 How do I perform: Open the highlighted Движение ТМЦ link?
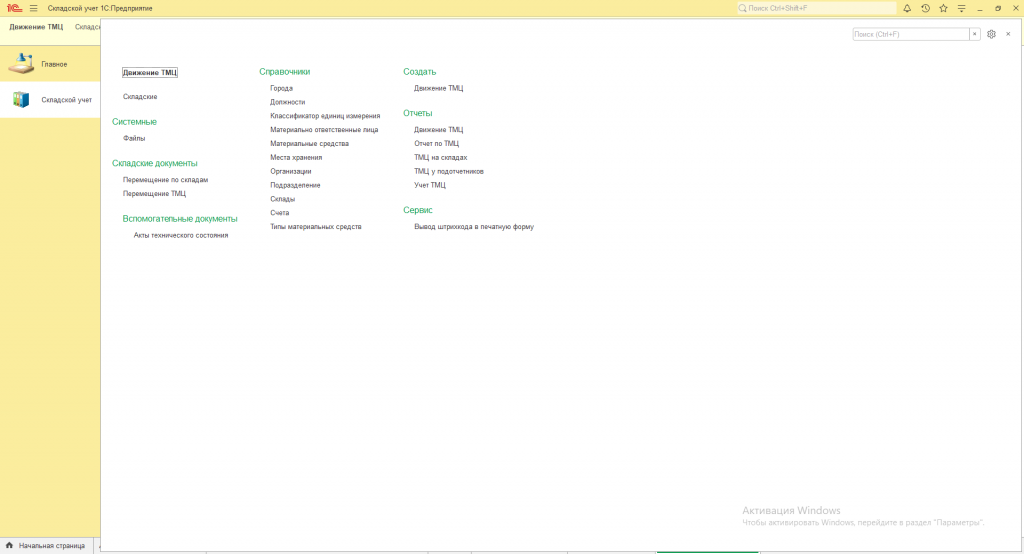coord(150,73)
